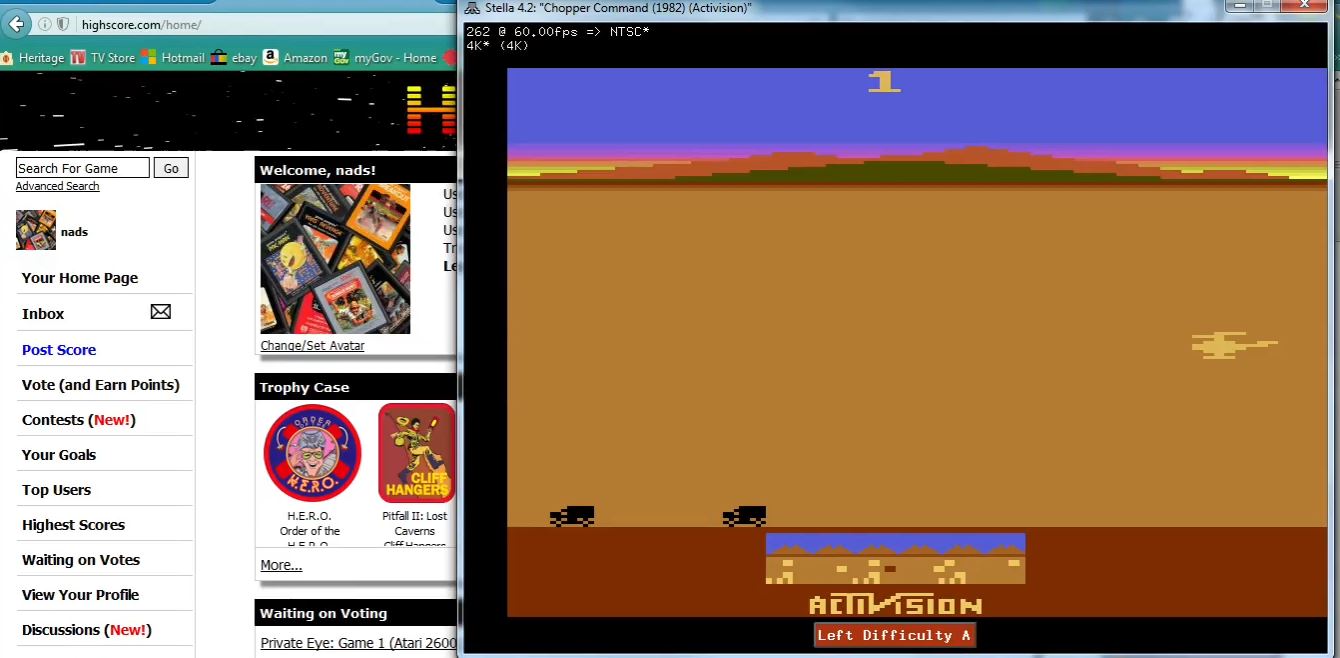Screen dimensions: 1340x658
Task: Open the H.E.R.O. trophy badge
Action: point(312,453)
